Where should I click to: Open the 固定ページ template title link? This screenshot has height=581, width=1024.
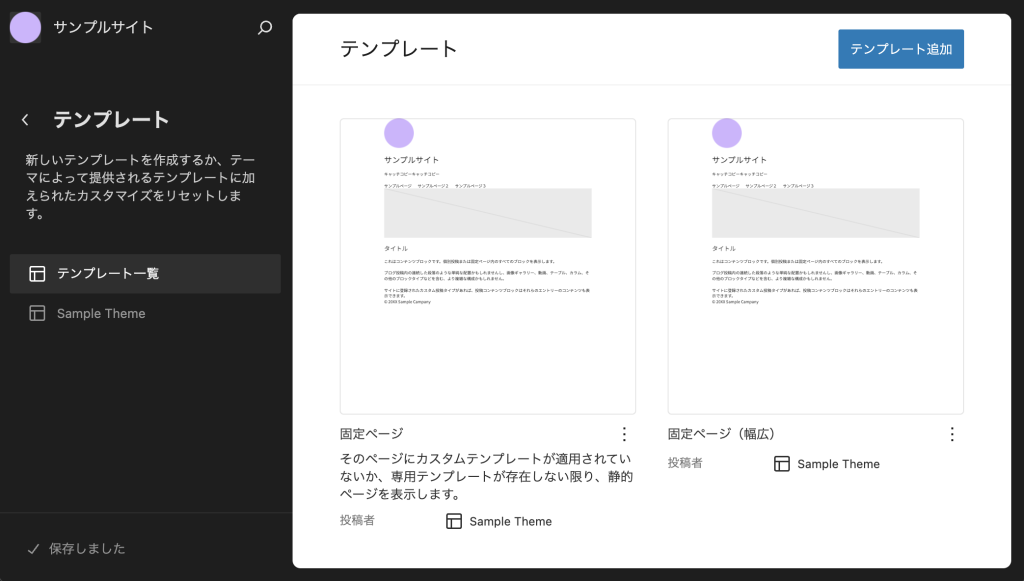point(372,434)
